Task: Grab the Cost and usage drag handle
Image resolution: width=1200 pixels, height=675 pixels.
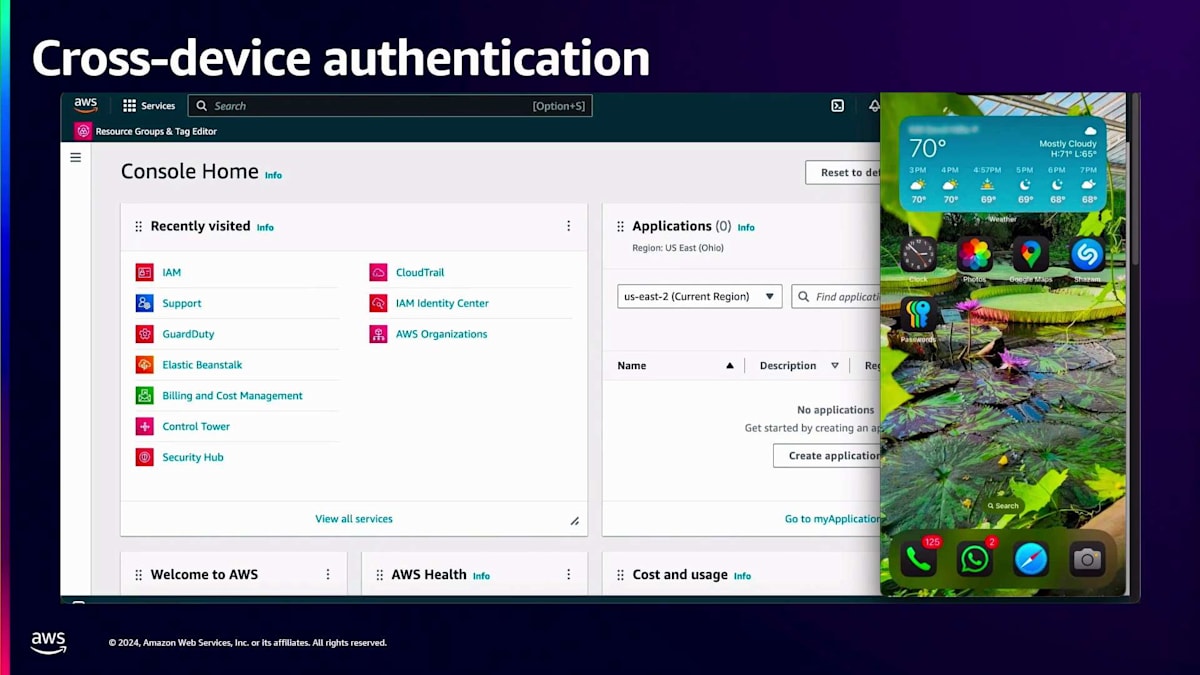Action: coord(620,575)
